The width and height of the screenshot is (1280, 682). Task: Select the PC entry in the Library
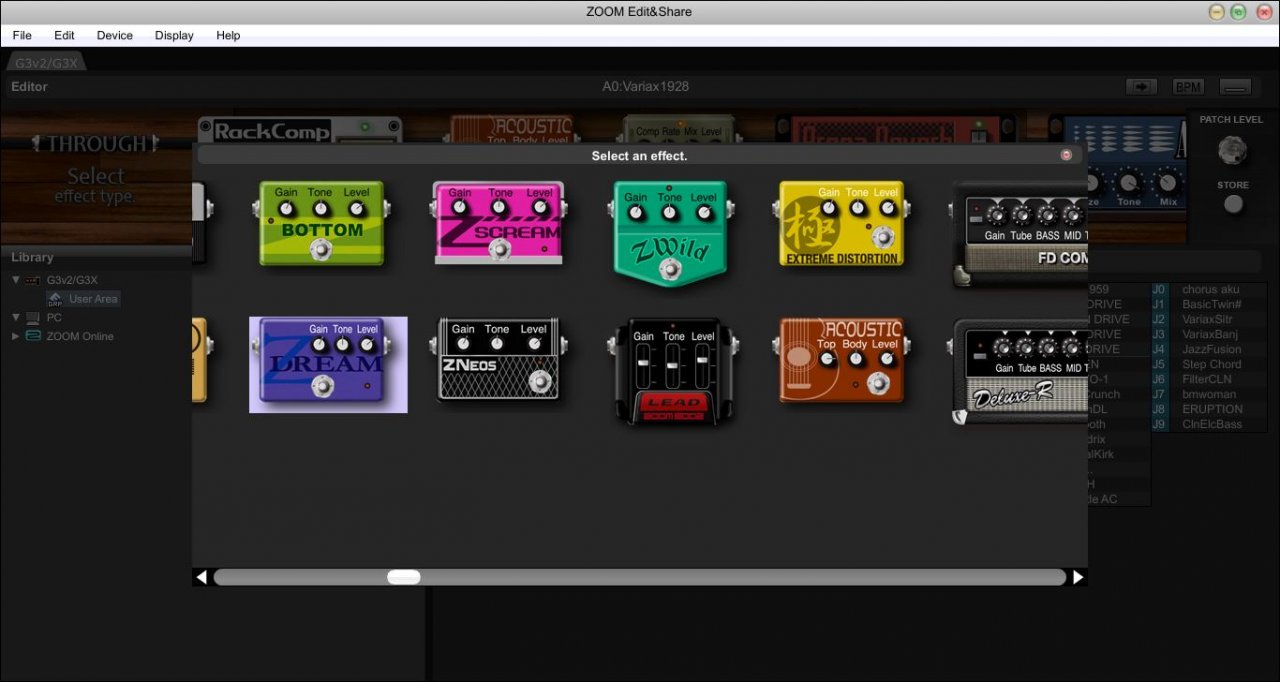coord(54,317)
